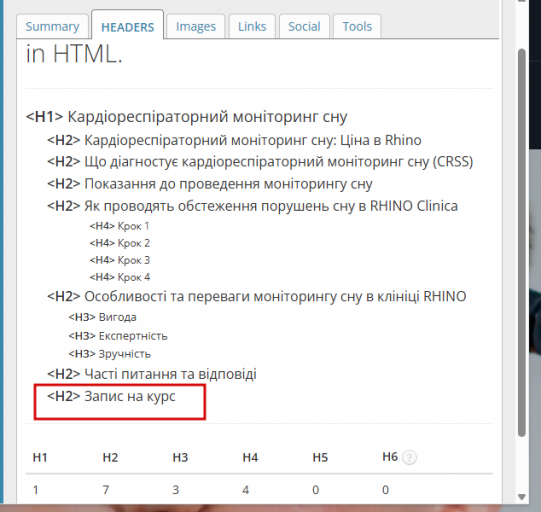Click the H2 column header in table
The image size is (541, 512).
110,457
